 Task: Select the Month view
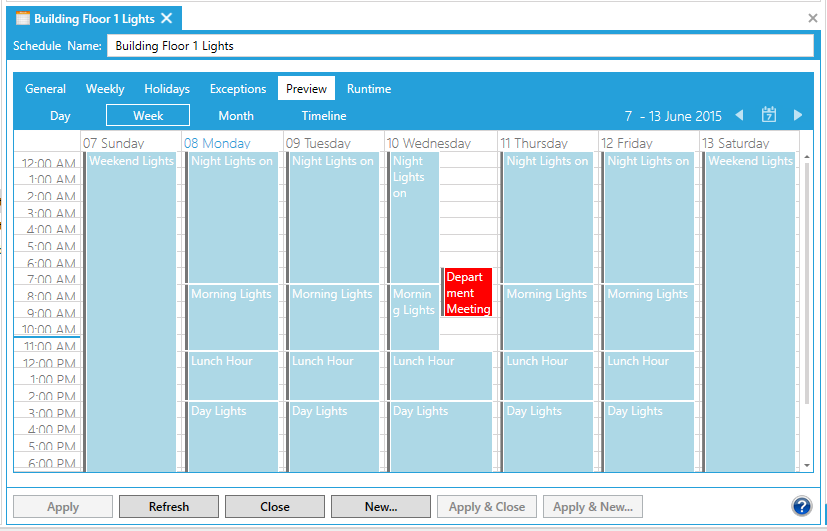click(236, 116)
